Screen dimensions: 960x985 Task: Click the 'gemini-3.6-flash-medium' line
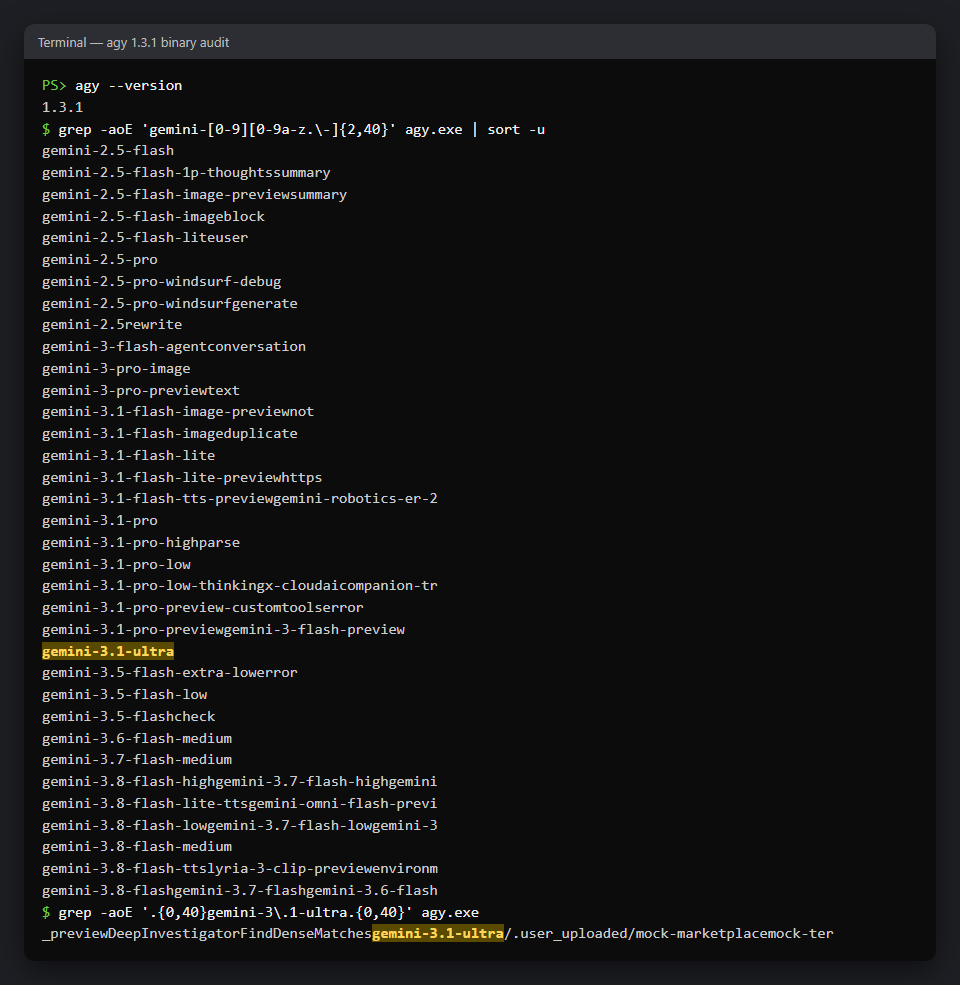[x=137, y=739]
